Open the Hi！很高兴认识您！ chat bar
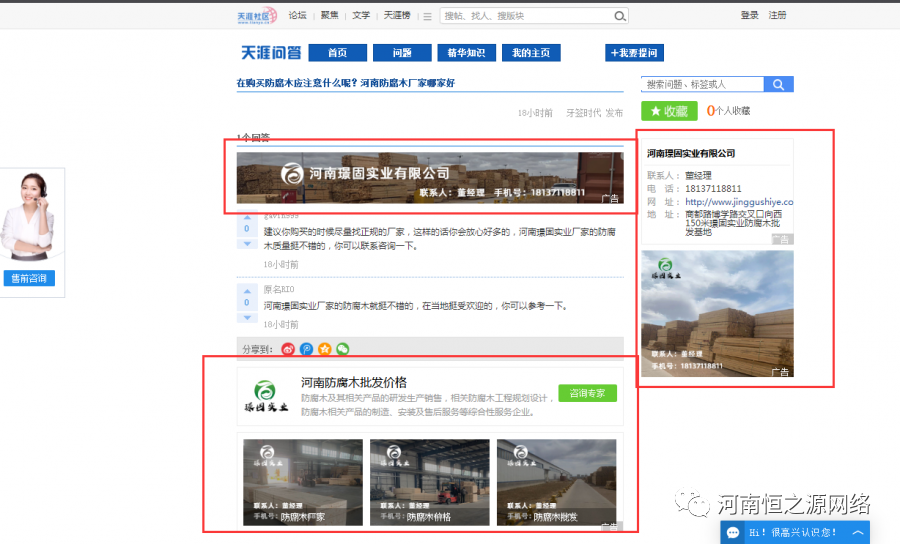 (795, 533)
